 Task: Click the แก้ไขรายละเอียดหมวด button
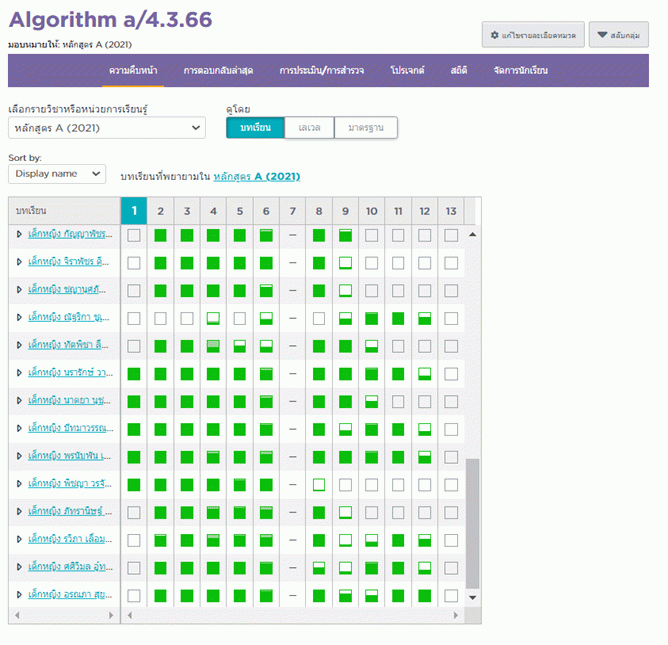[532, 35]
